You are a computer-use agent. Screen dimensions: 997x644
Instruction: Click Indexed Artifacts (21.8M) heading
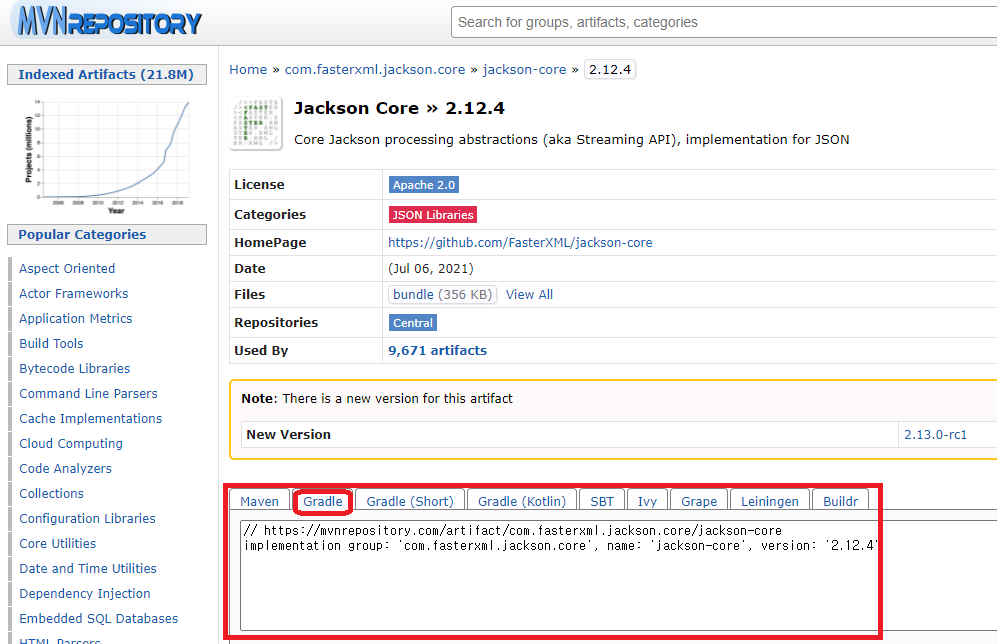point(106,74)
